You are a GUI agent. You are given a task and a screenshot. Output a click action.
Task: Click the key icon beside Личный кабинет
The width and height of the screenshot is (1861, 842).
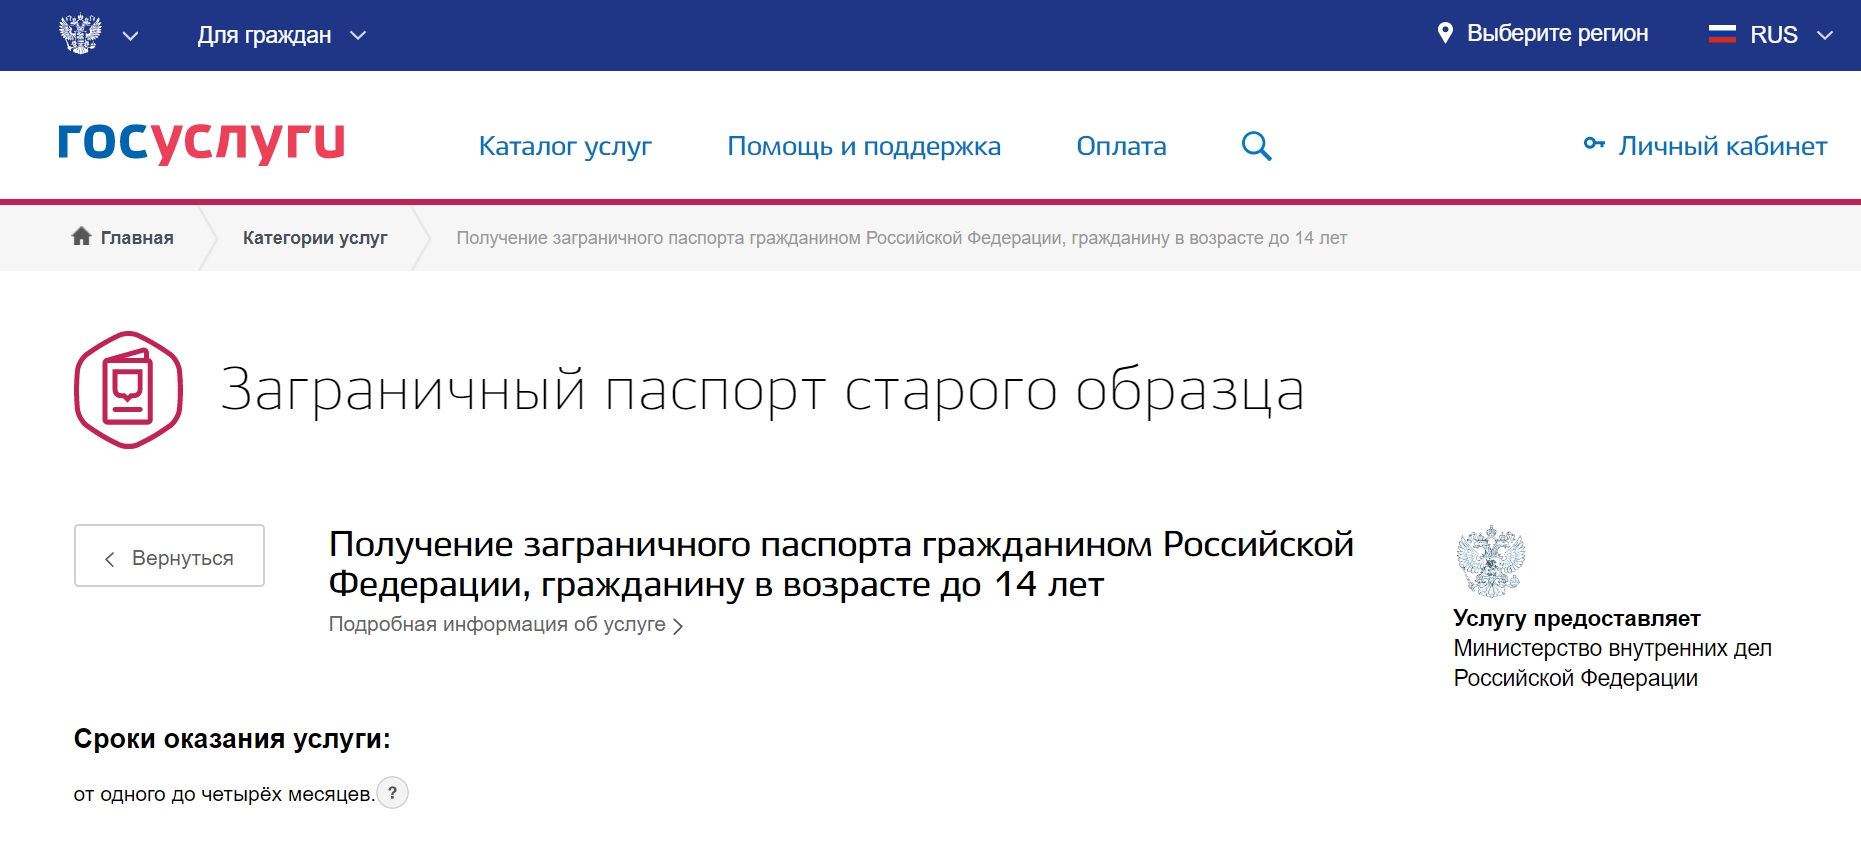[x=1594, y=144]
